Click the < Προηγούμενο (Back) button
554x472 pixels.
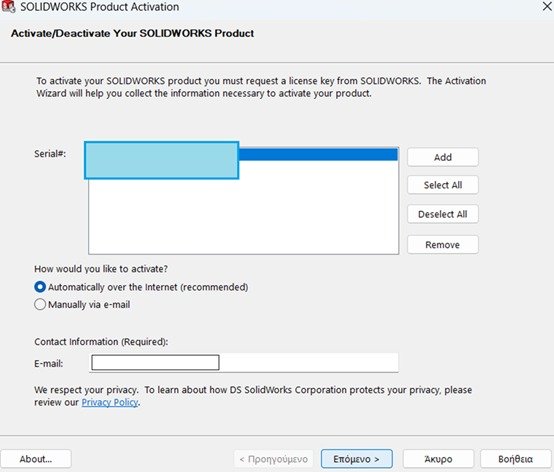[x=274, y=459]
